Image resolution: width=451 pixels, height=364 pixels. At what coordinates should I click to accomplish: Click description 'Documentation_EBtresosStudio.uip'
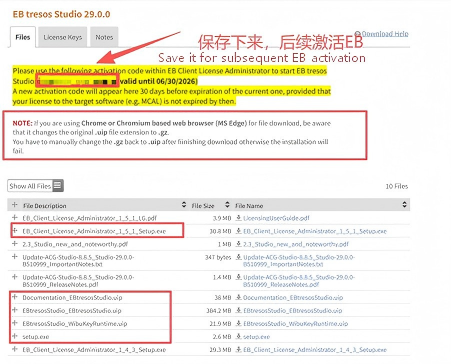tap(72, 297)
